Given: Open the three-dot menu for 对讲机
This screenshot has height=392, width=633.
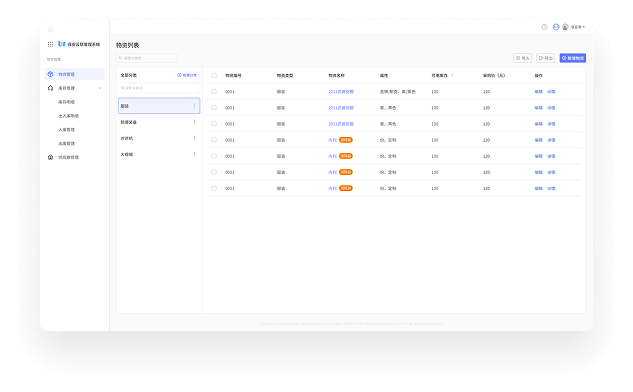Looking at the screenshot, I should [x=194, y=138].
